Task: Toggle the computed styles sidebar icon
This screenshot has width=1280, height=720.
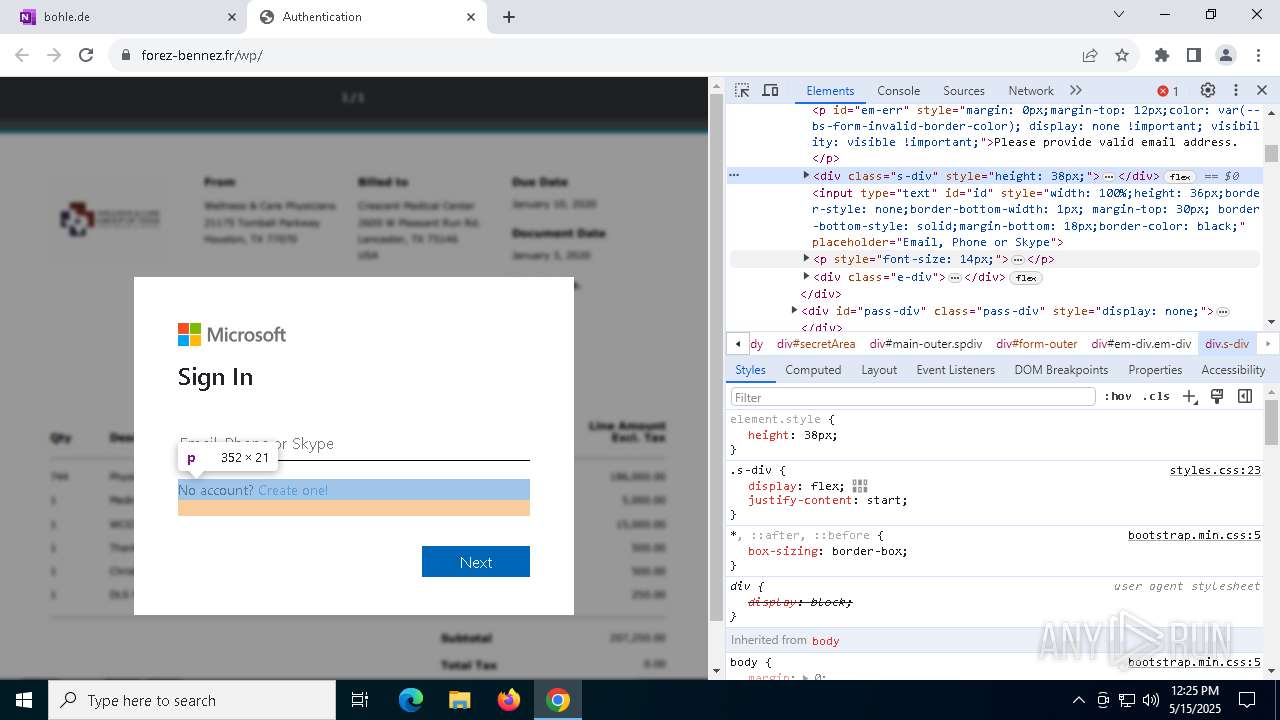Action: pyautogui.click(x=1245, y=396)
